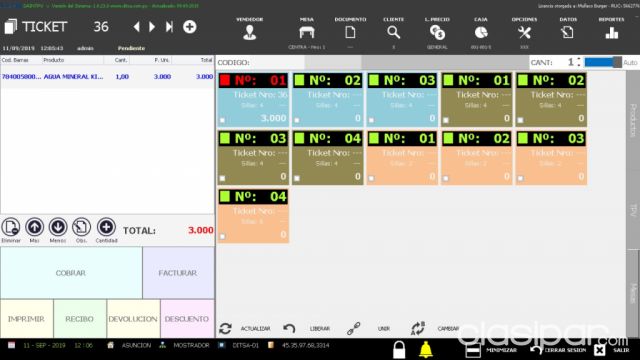Jump to last ticket arrow
Image resolution: width=640 pixels, height=360 pixels.
point(169,27)
